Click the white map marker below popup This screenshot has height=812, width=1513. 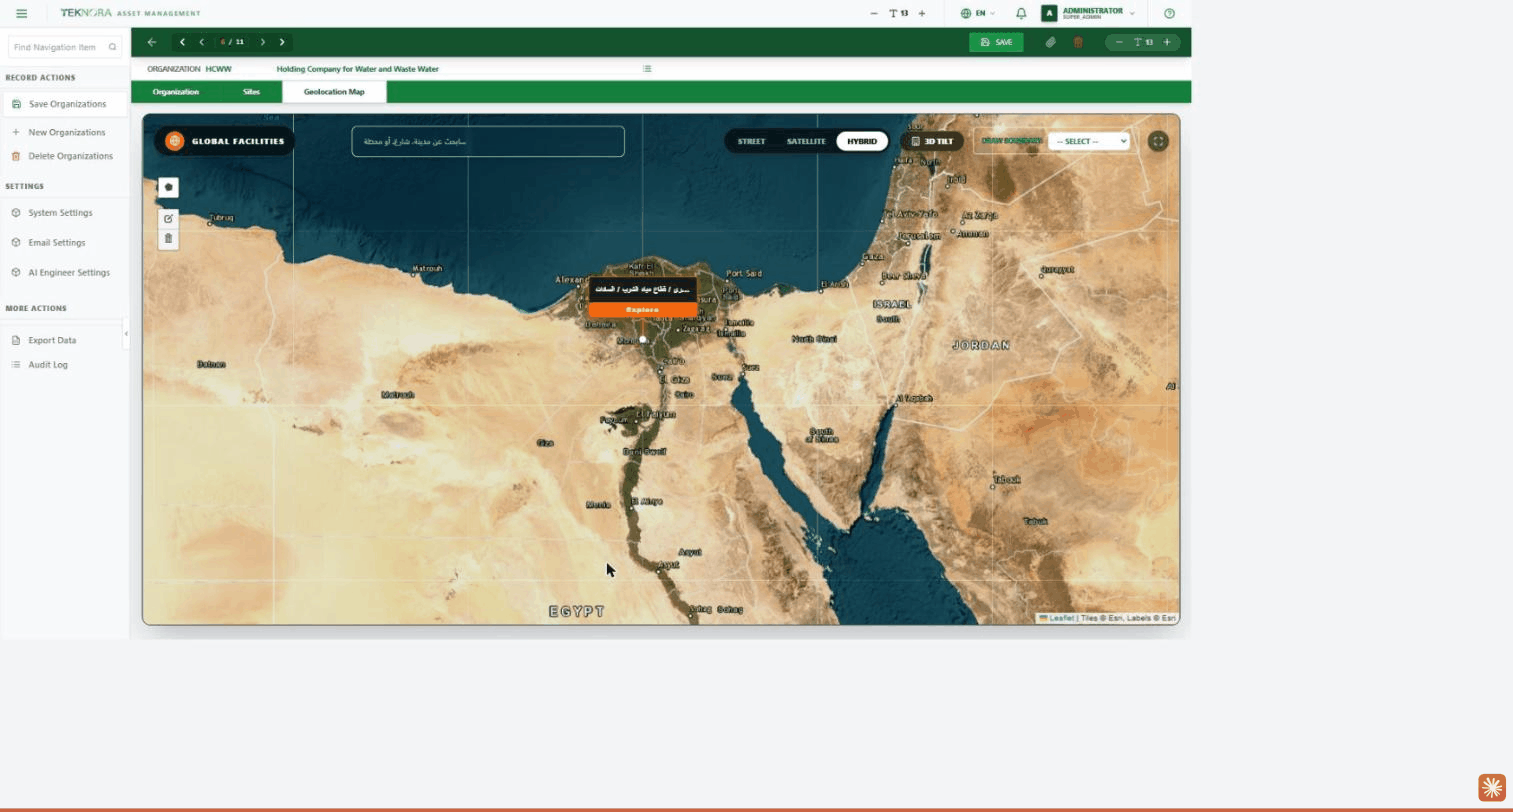coord(642,340)
